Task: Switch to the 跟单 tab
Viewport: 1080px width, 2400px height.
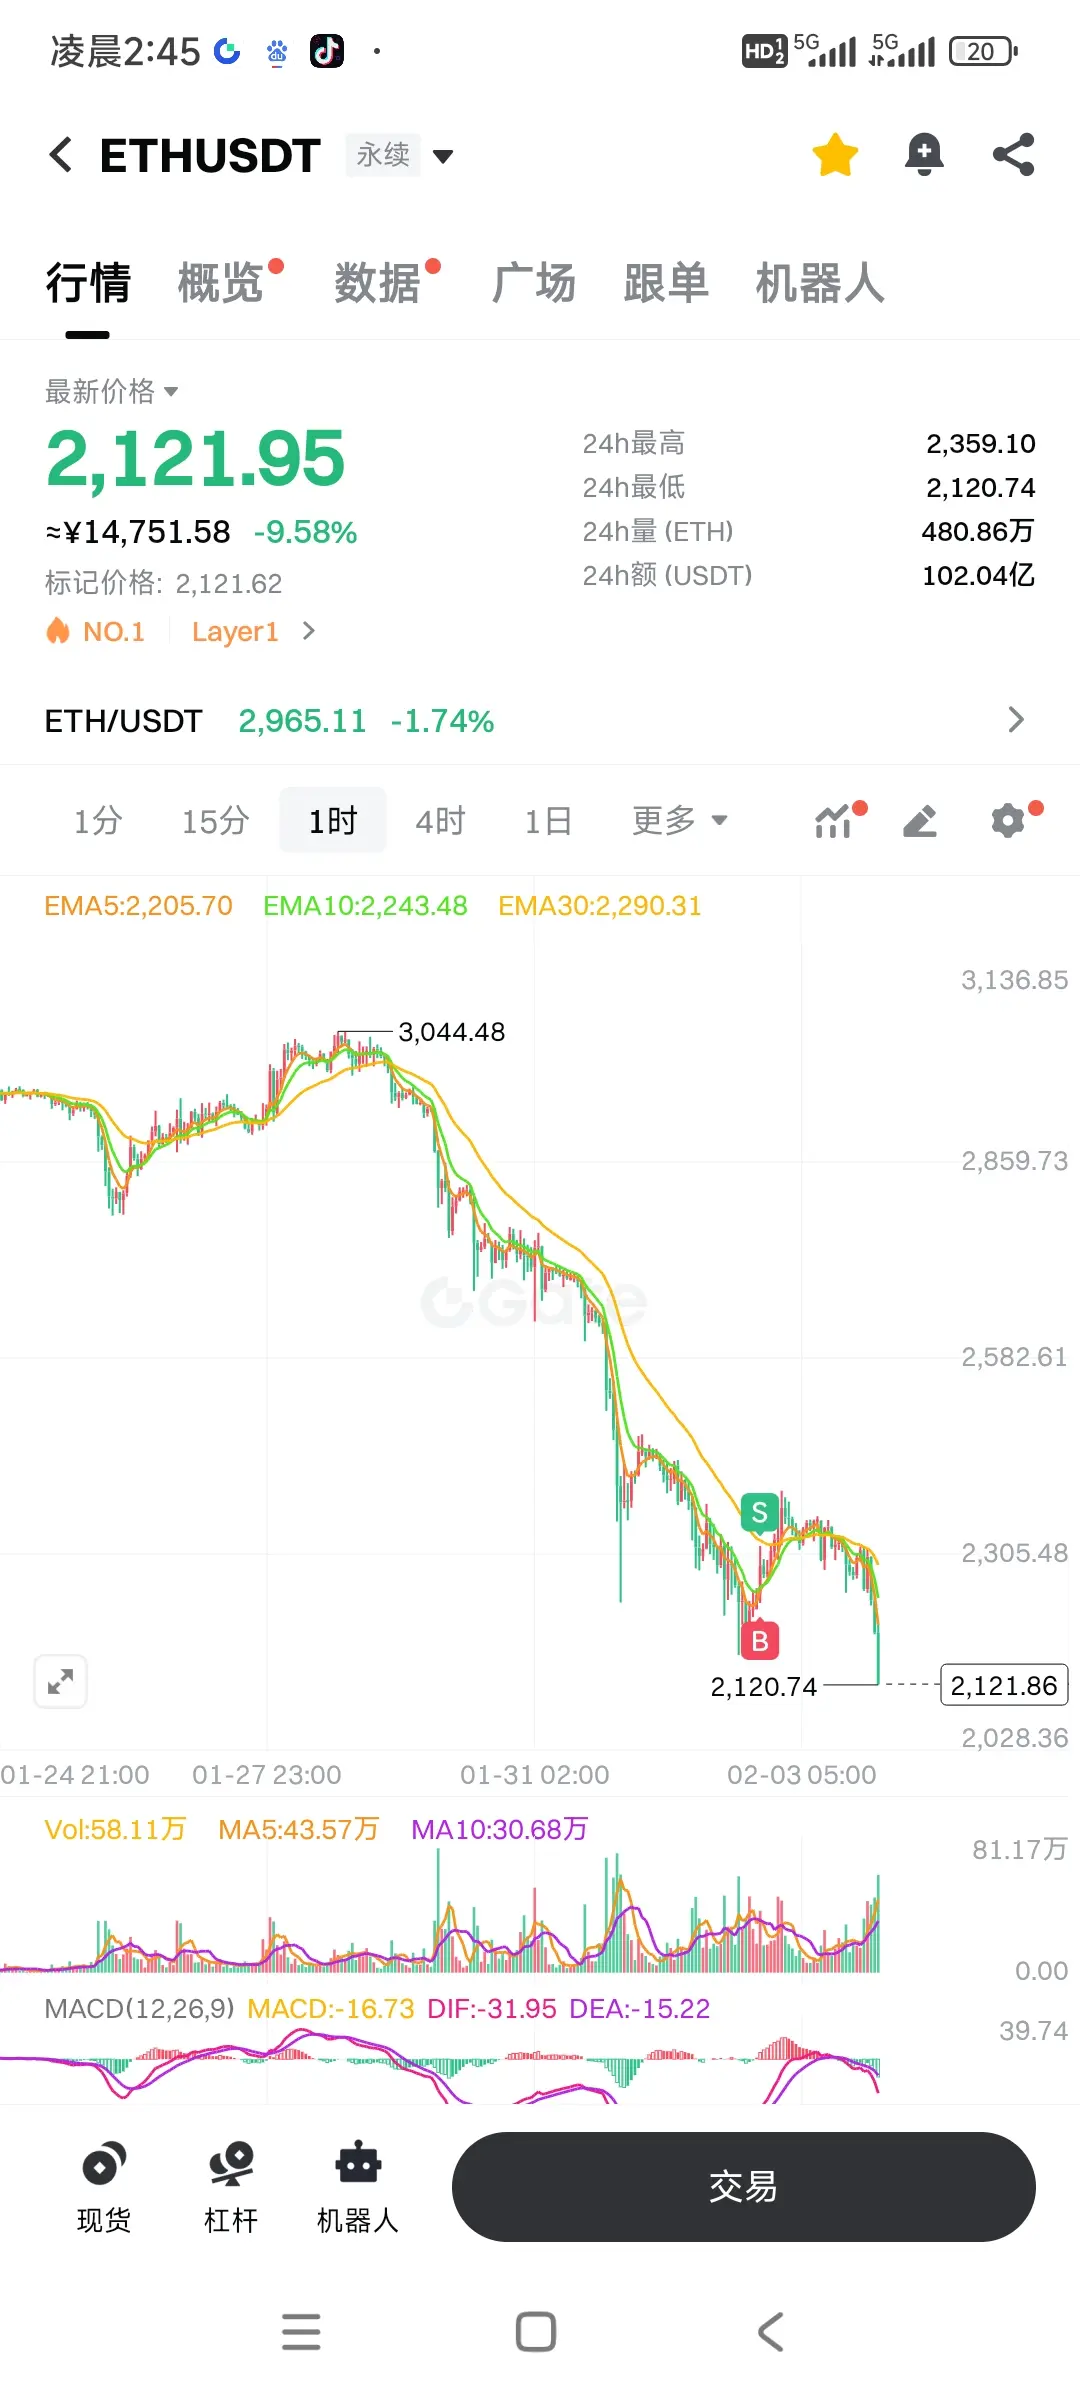Action: pos(666,283)
